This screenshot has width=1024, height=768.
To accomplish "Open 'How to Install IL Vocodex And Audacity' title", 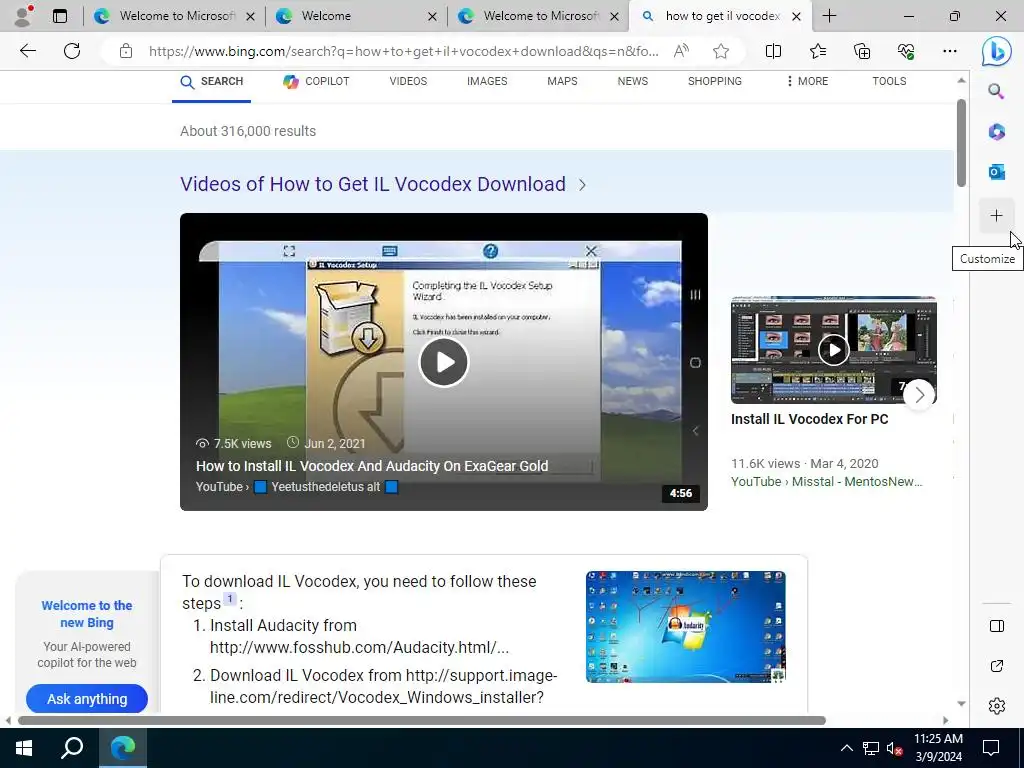I will click(372, 466).
